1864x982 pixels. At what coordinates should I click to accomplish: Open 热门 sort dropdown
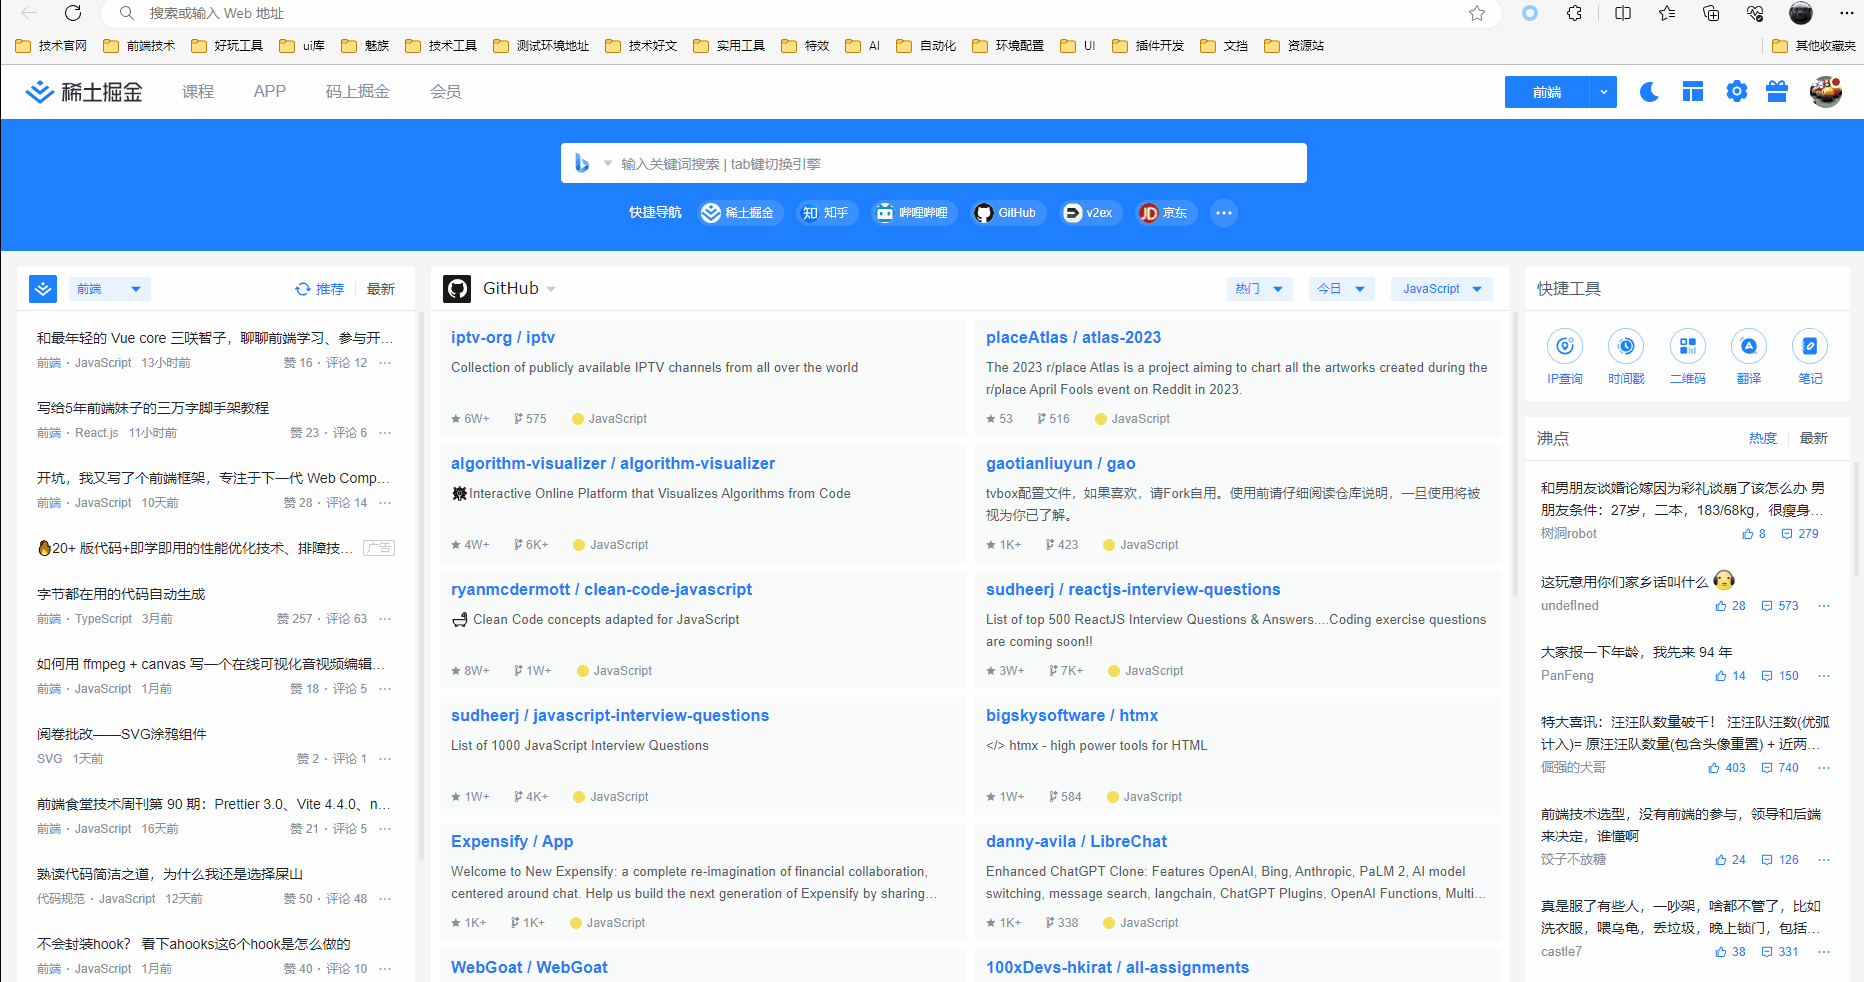click(1260, 289)
